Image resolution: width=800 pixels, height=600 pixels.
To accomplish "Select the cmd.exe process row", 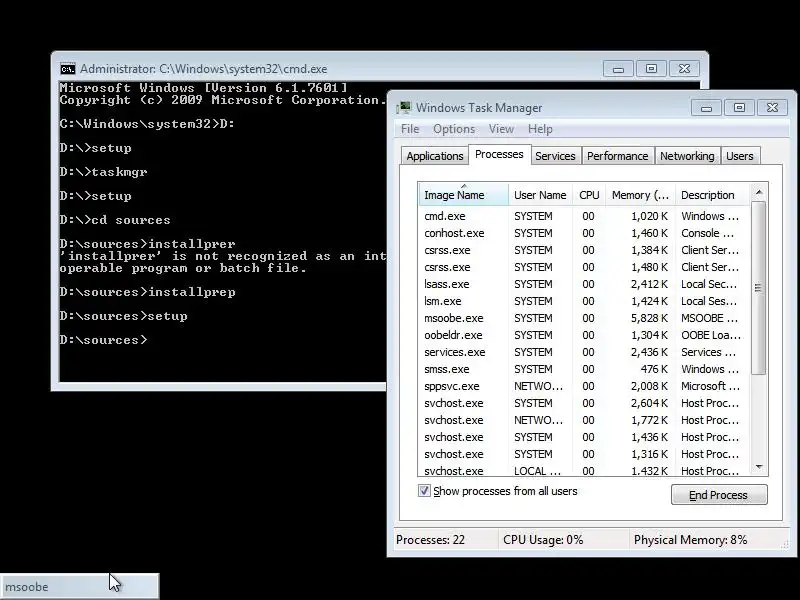I will [584, 216].
